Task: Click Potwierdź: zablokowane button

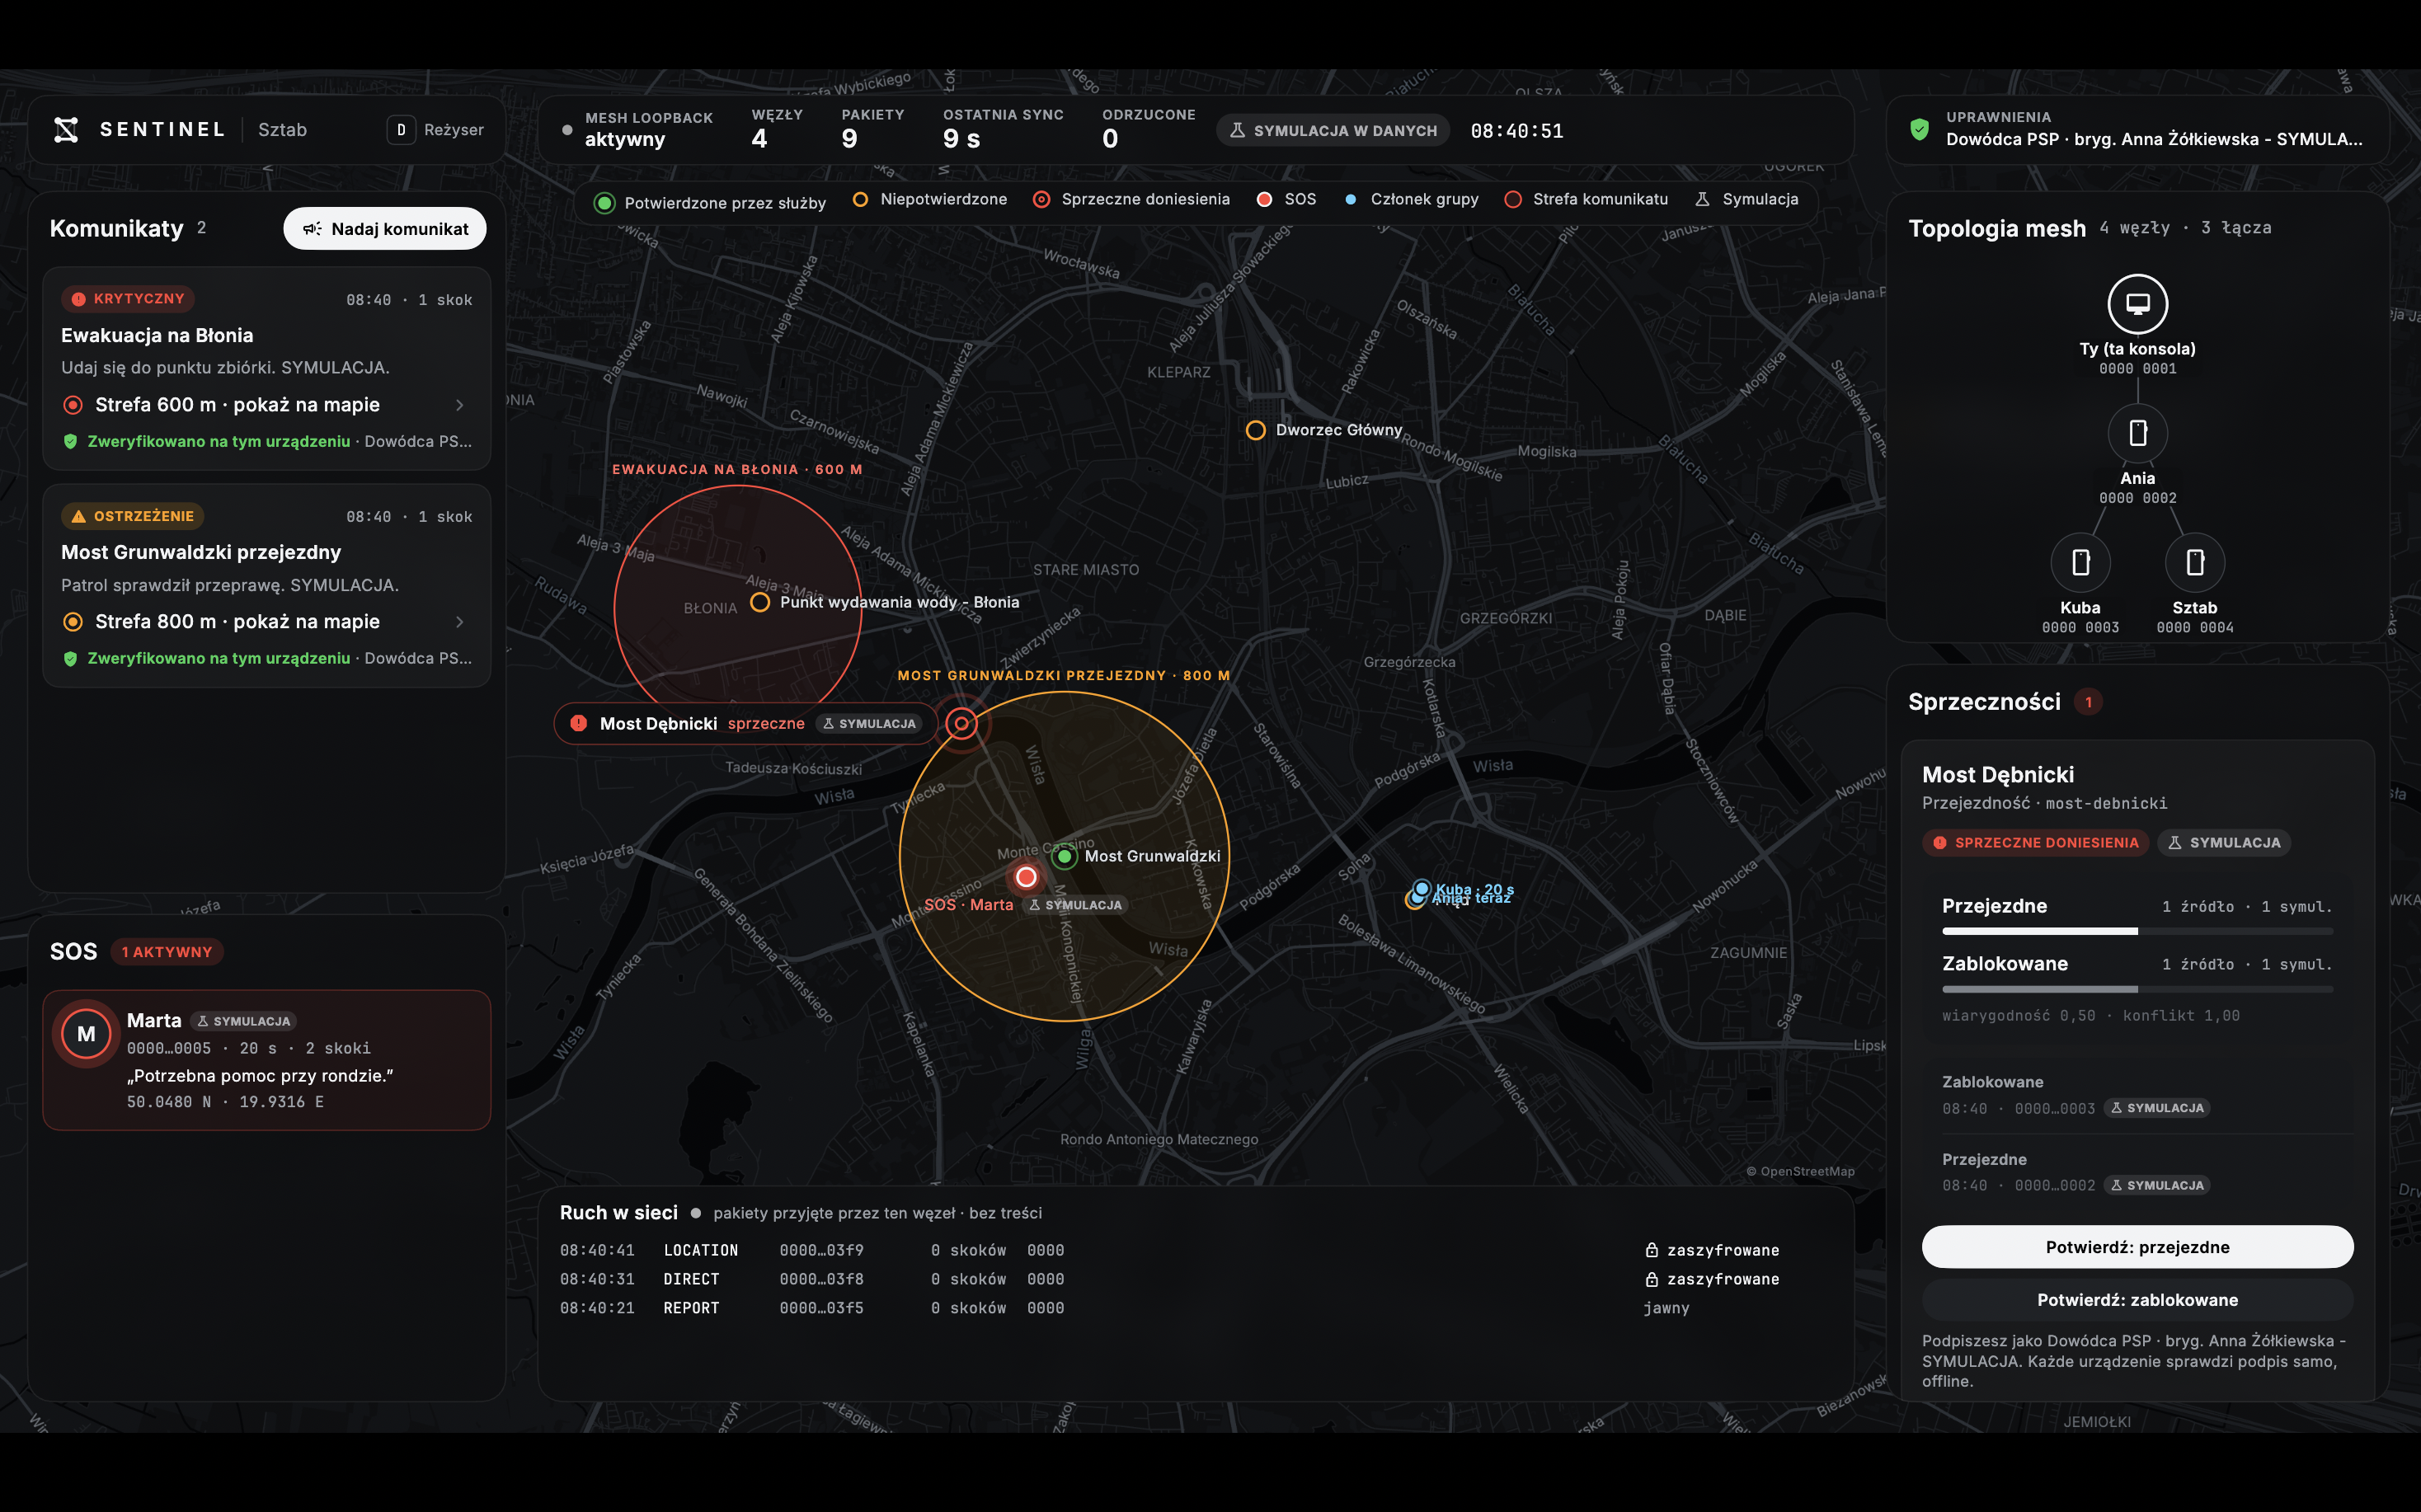Action: pyautogui.click(x=2137, y=1300)
